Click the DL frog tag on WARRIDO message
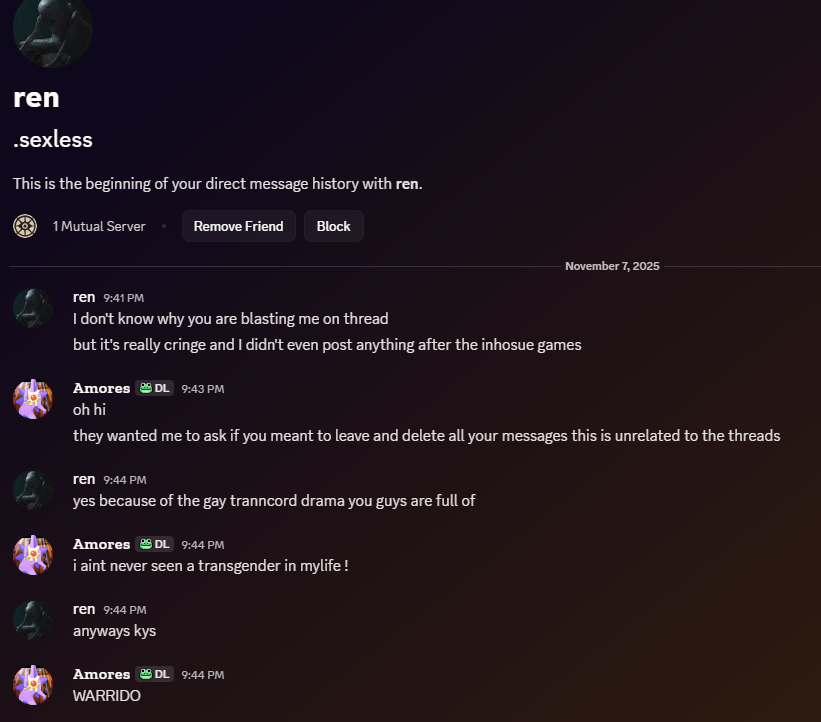 (x=154, y=674)
